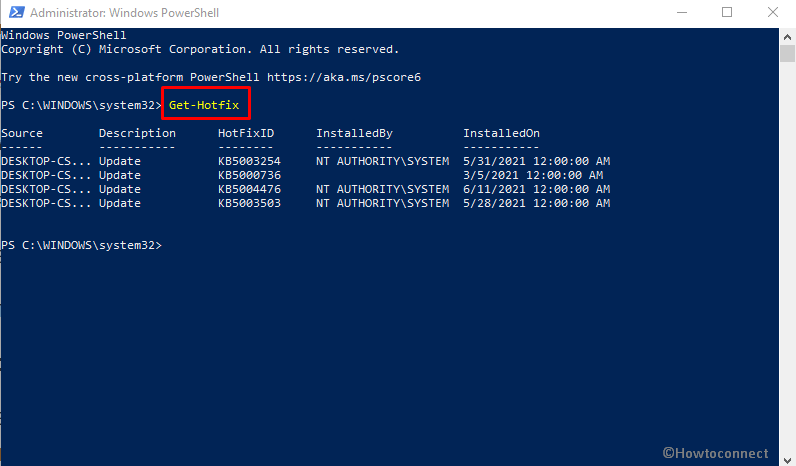This screenshot has width=796, height=466.
Task: Click the window title Administrator: Windows PowerShell
Action: pos(124,13)
